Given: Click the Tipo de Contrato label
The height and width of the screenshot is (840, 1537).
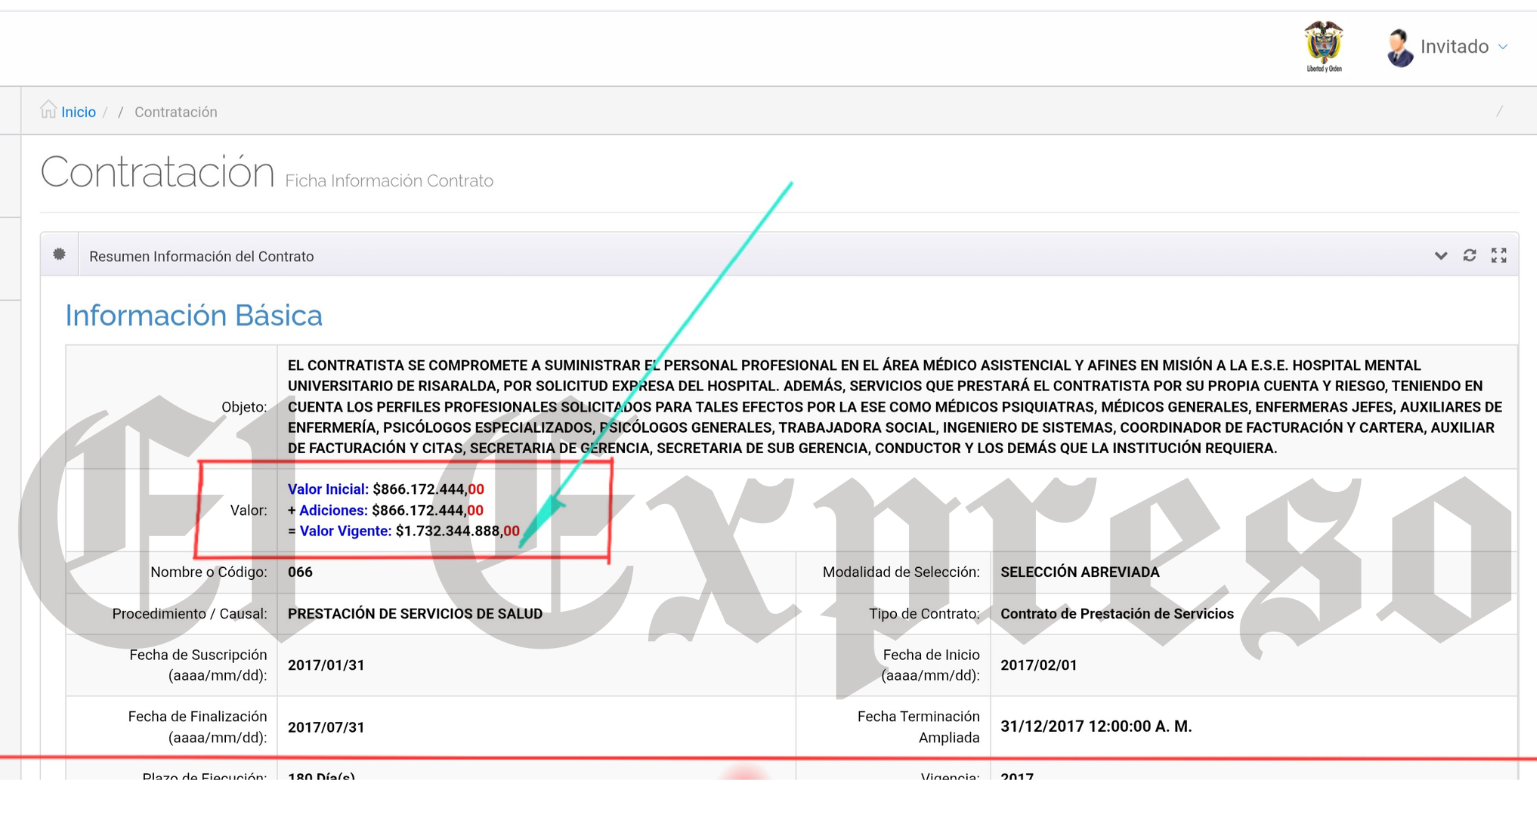Looking at the screenshot, I should pyautogui.click(x=924, y=614).
